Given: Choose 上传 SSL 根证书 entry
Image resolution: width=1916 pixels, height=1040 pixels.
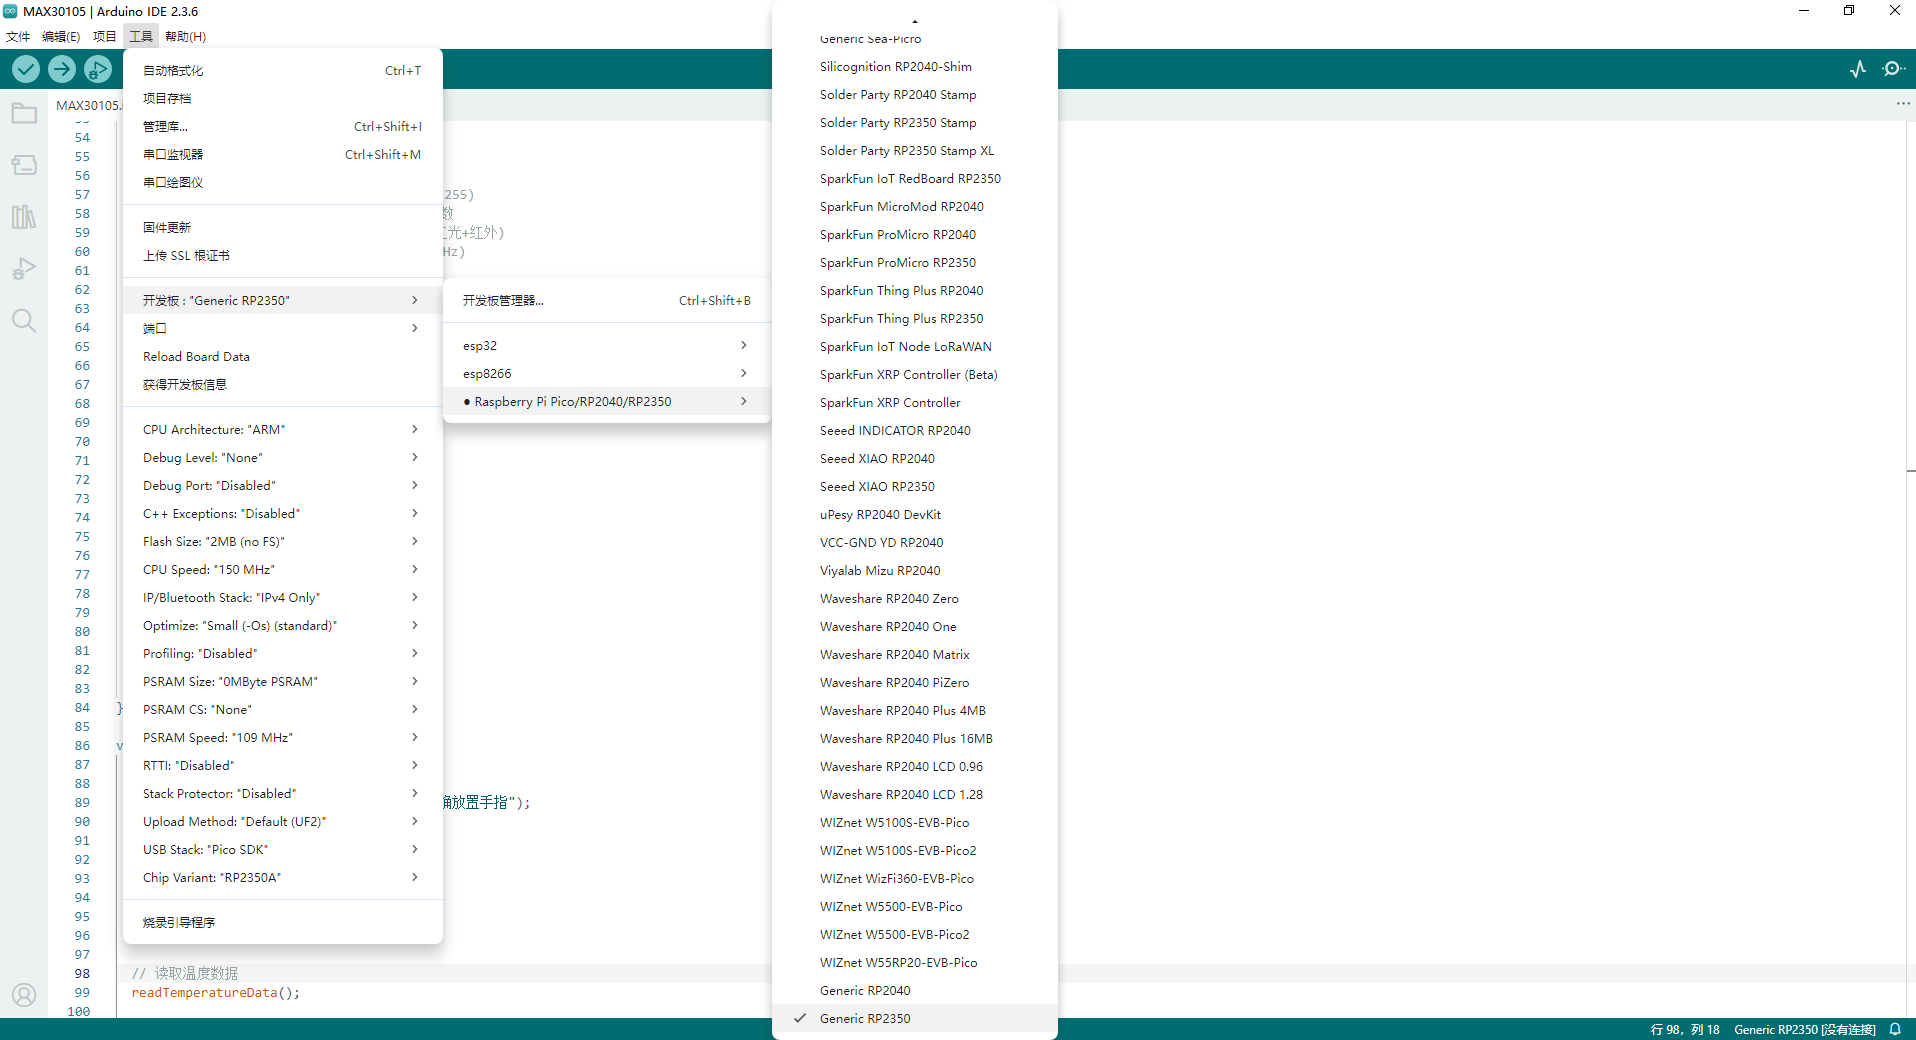Looking at the screenshot, I should click(x=282, y=255).
